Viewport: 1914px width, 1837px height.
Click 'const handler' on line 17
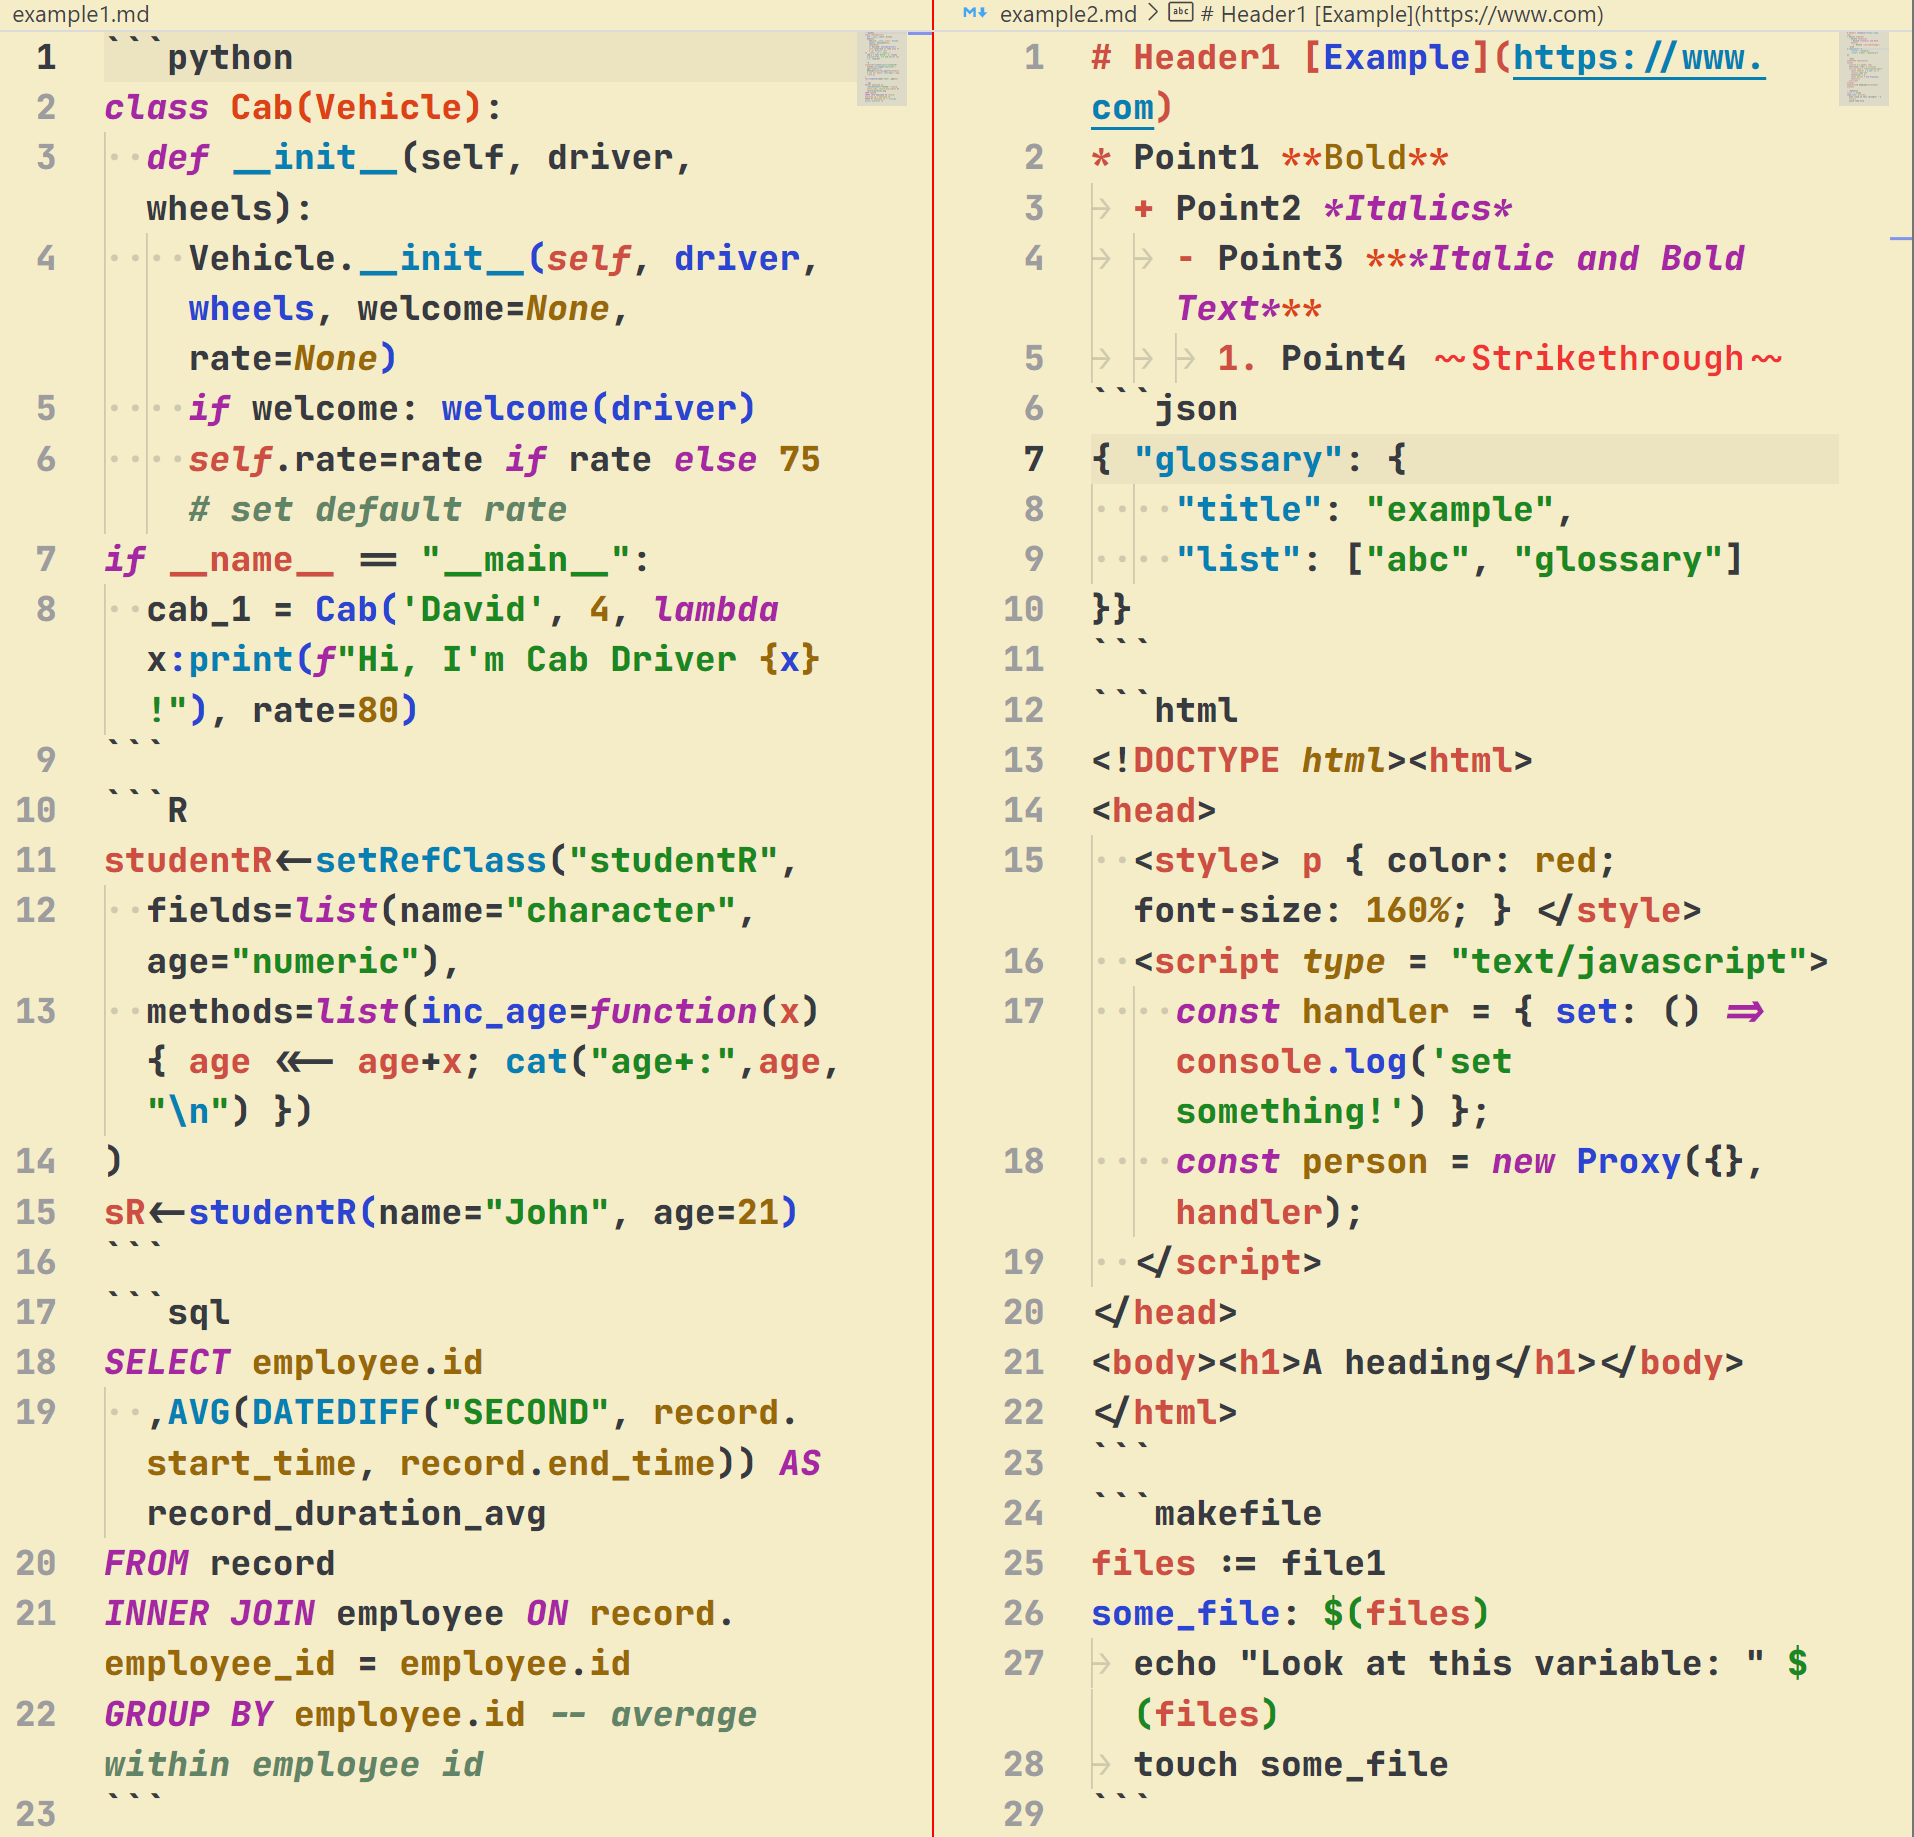tap(1311, 1011)
